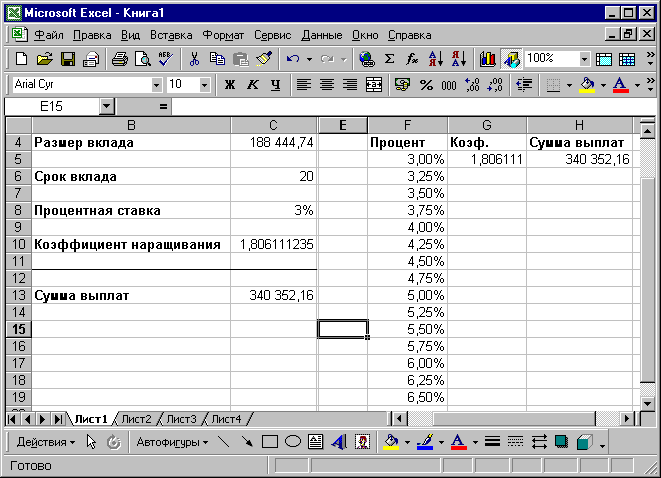Image resolution: width=661 pixels, height=478 pixels.
Task: Toggle align left
Action: pyautogui.click(x=304, y=85)
